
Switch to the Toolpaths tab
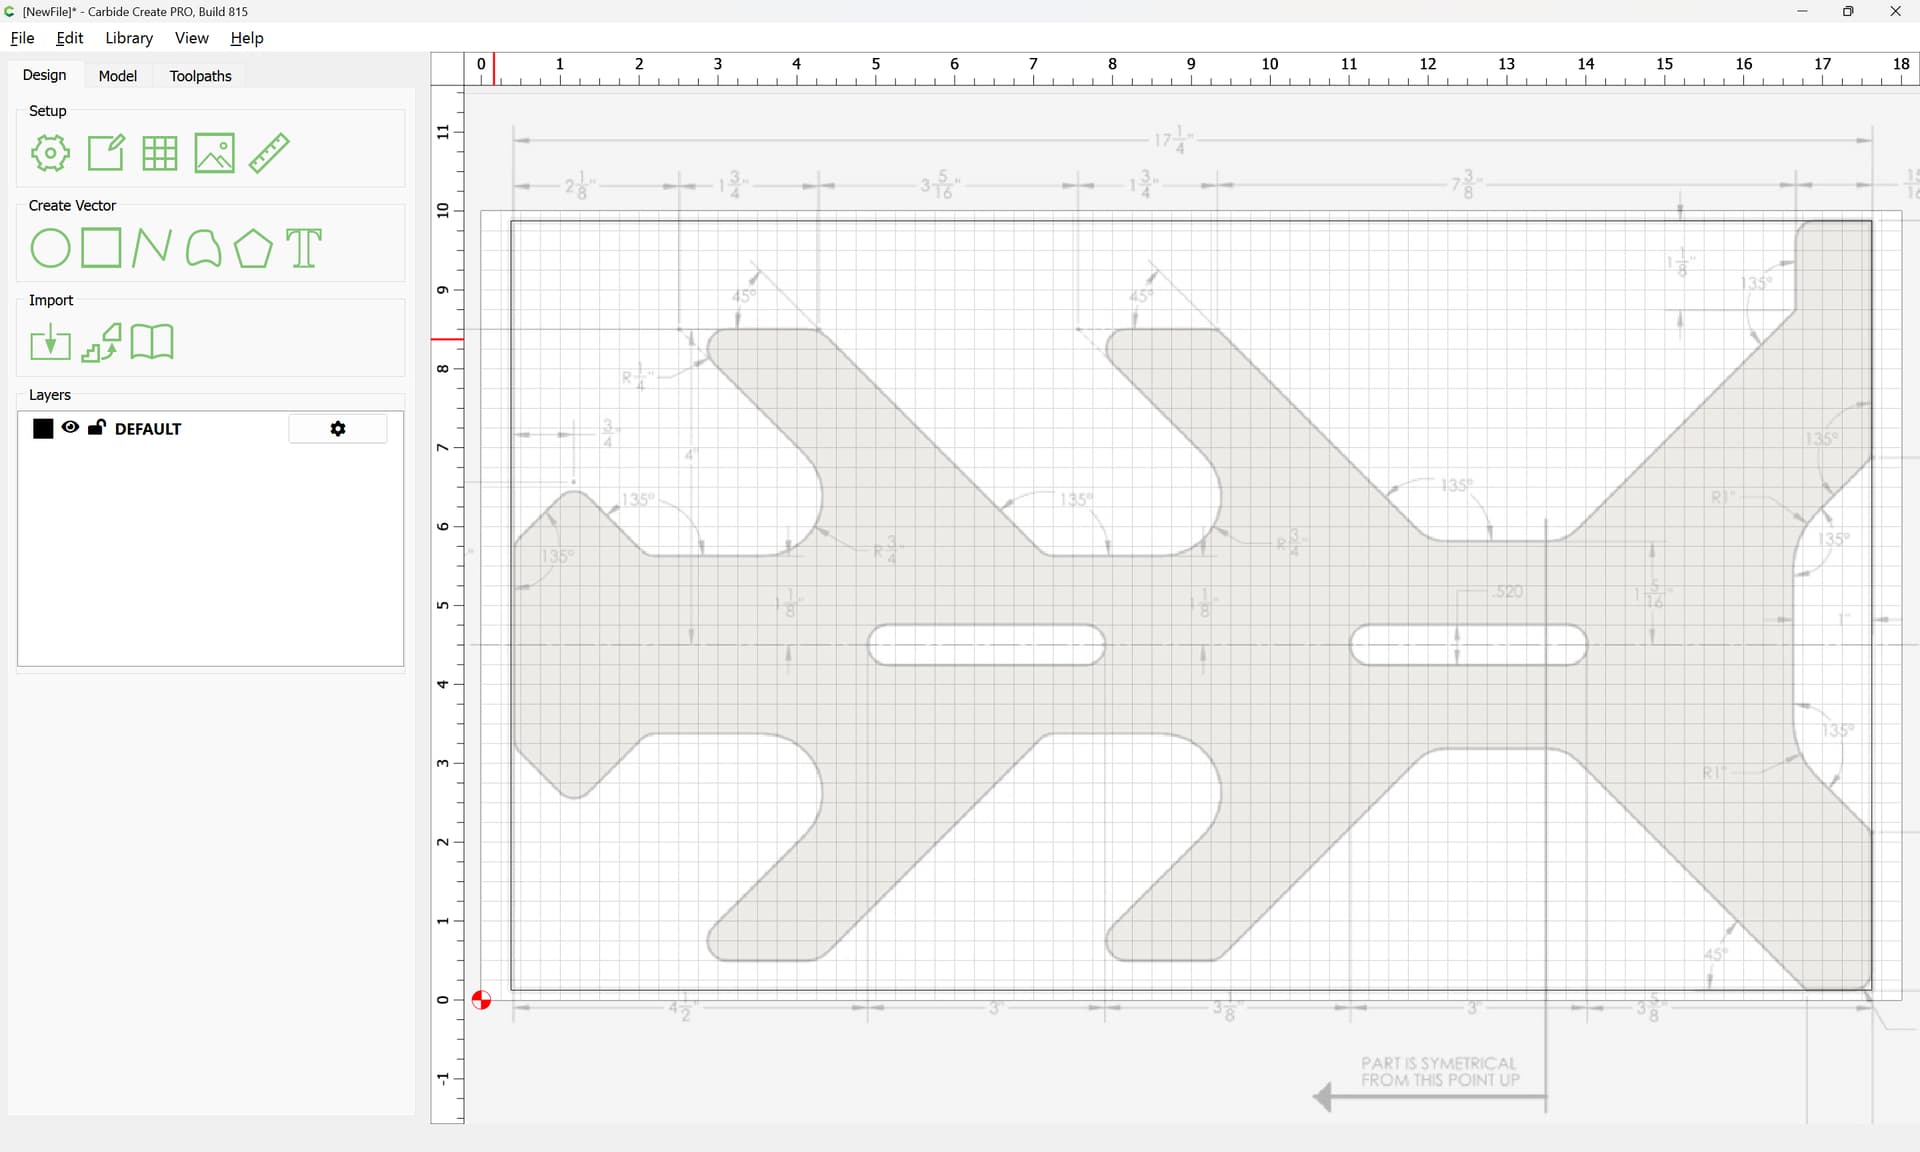(x=201, y=76)
